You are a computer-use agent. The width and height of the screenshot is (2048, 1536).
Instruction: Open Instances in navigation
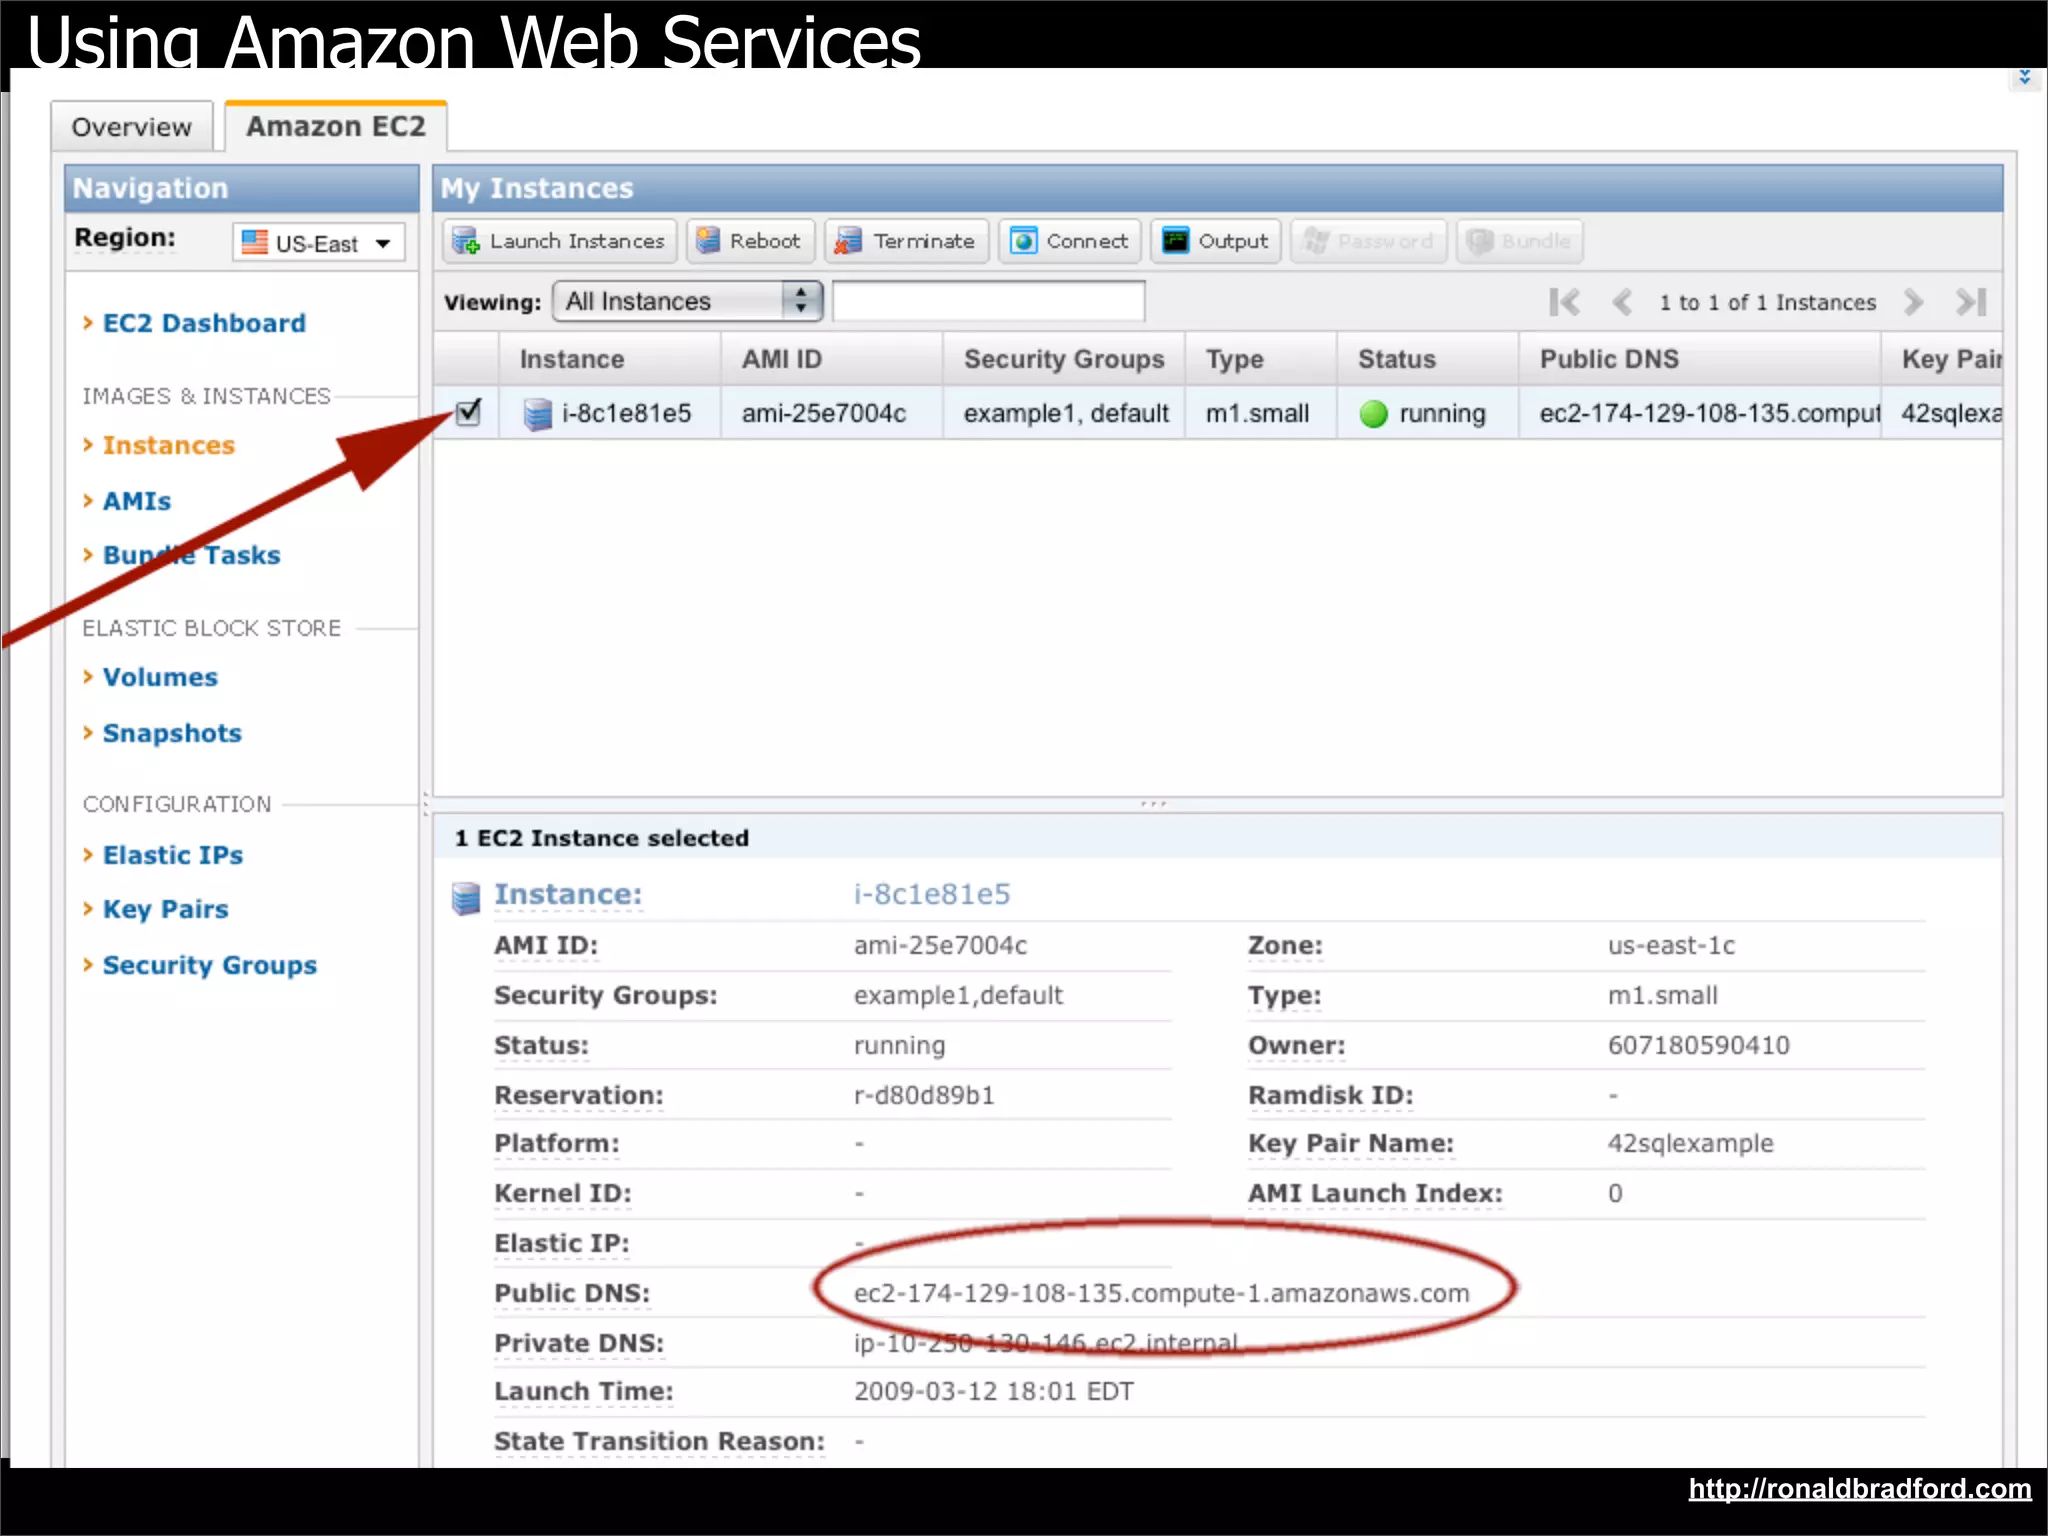click(168, 445)
